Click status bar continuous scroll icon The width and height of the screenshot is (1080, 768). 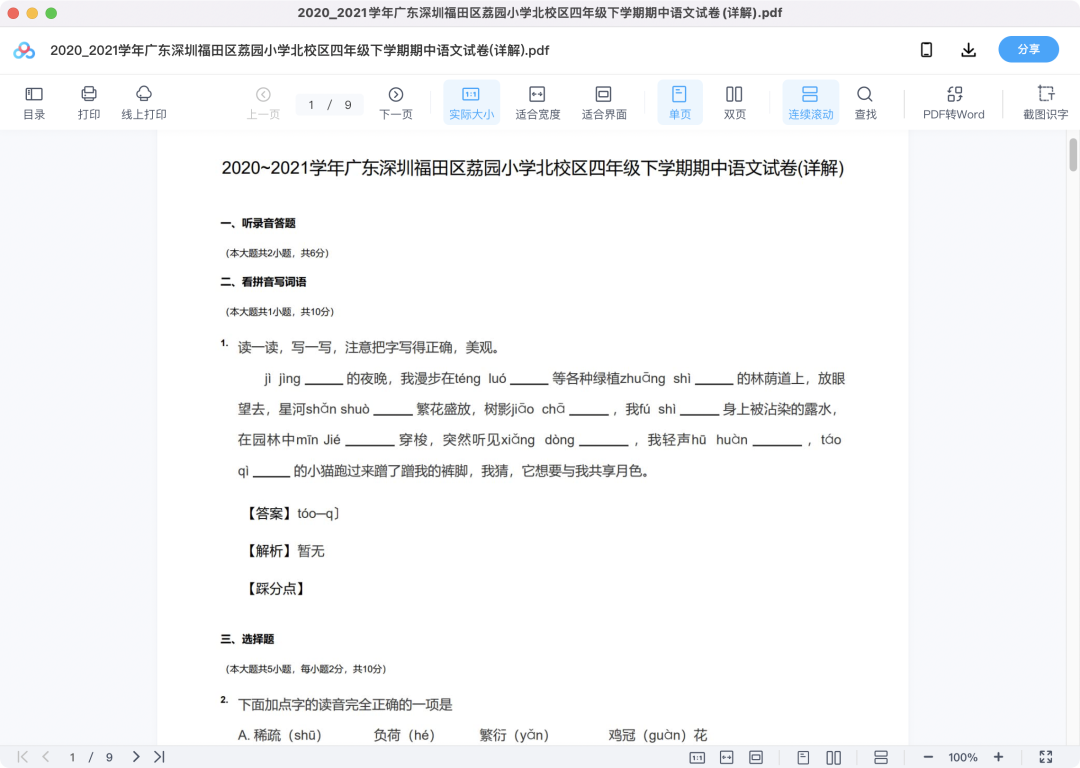point(880,758)
